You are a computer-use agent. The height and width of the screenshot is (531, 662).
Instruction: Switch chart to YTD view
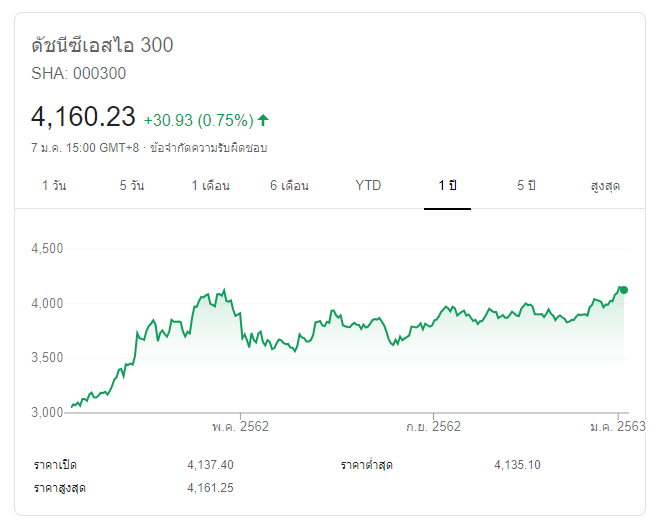(368, 186)
